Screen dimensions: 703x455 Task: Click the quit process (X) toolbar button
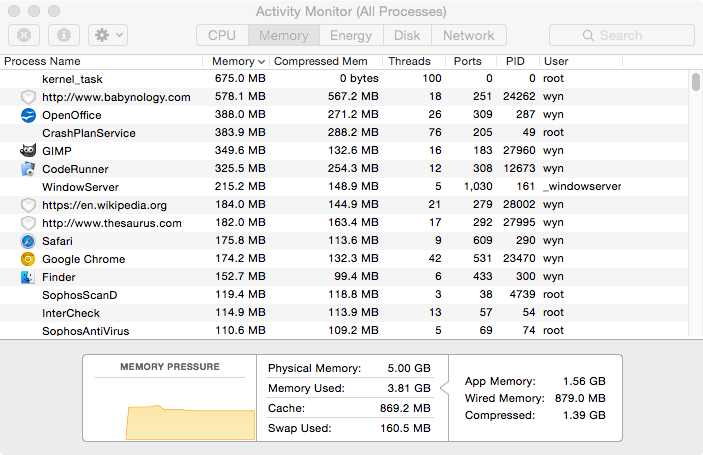24,35
